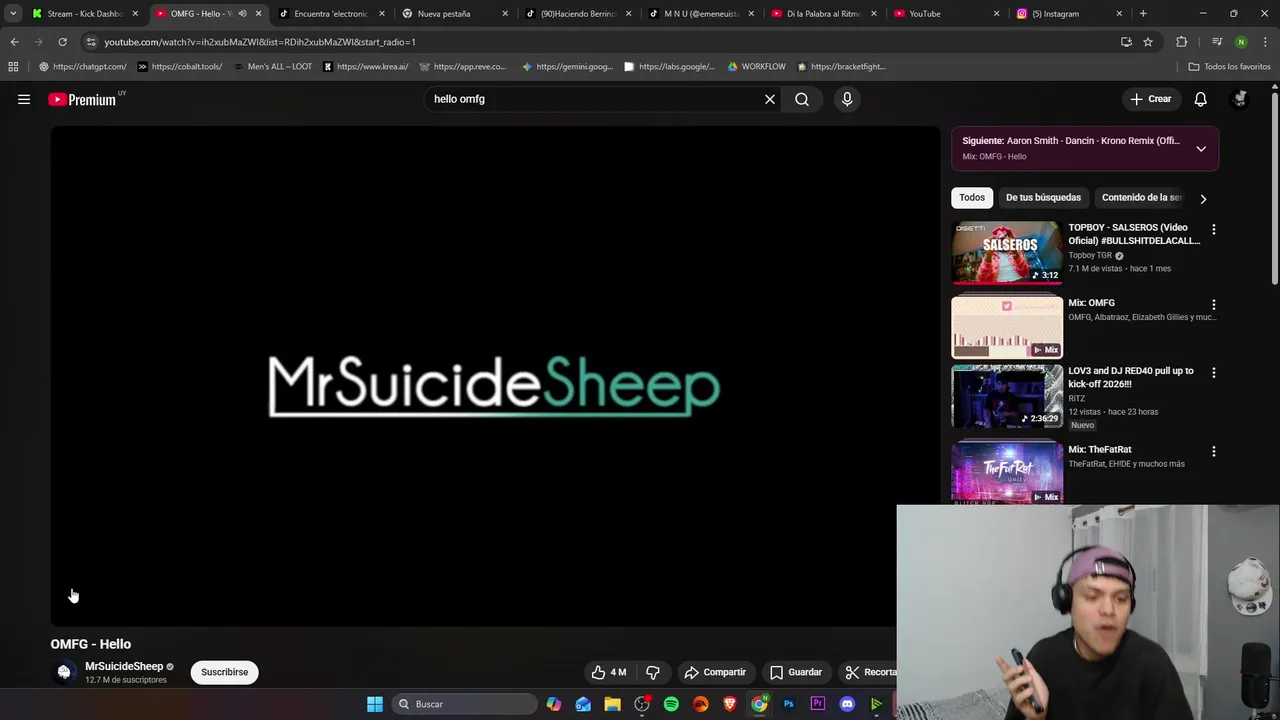This screenshot has width=1280, height=720.
Task: Open the apps grid in bookmarks bar
Action: point(13,67)
